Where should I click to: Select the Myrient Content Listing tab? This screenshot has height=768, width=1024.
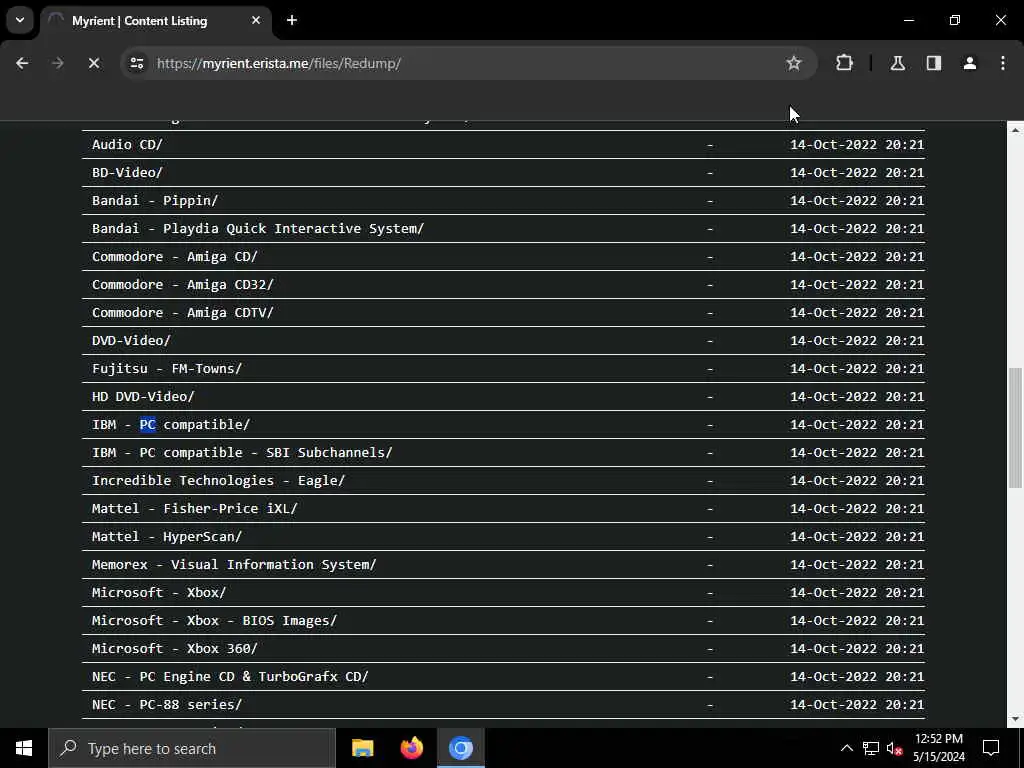coord(156,21)
